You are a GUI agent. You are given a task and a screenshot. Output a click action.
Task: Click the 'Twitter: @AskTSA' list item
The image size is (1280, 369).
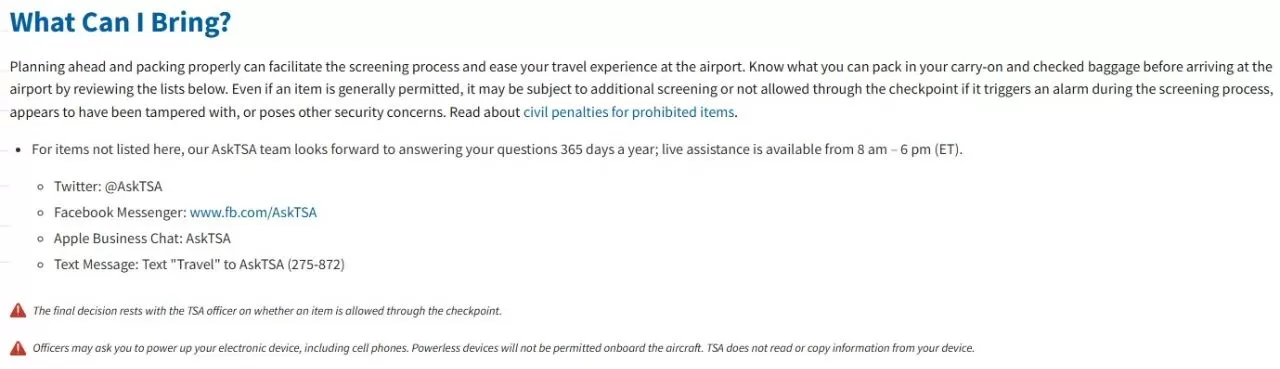(x=108, y=187)
